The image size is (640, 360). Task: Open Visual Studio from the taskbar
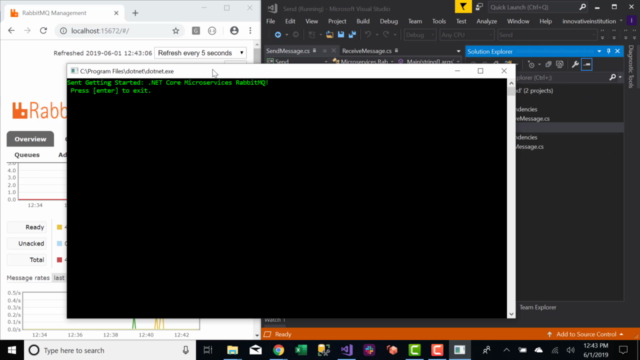(347, 350)
